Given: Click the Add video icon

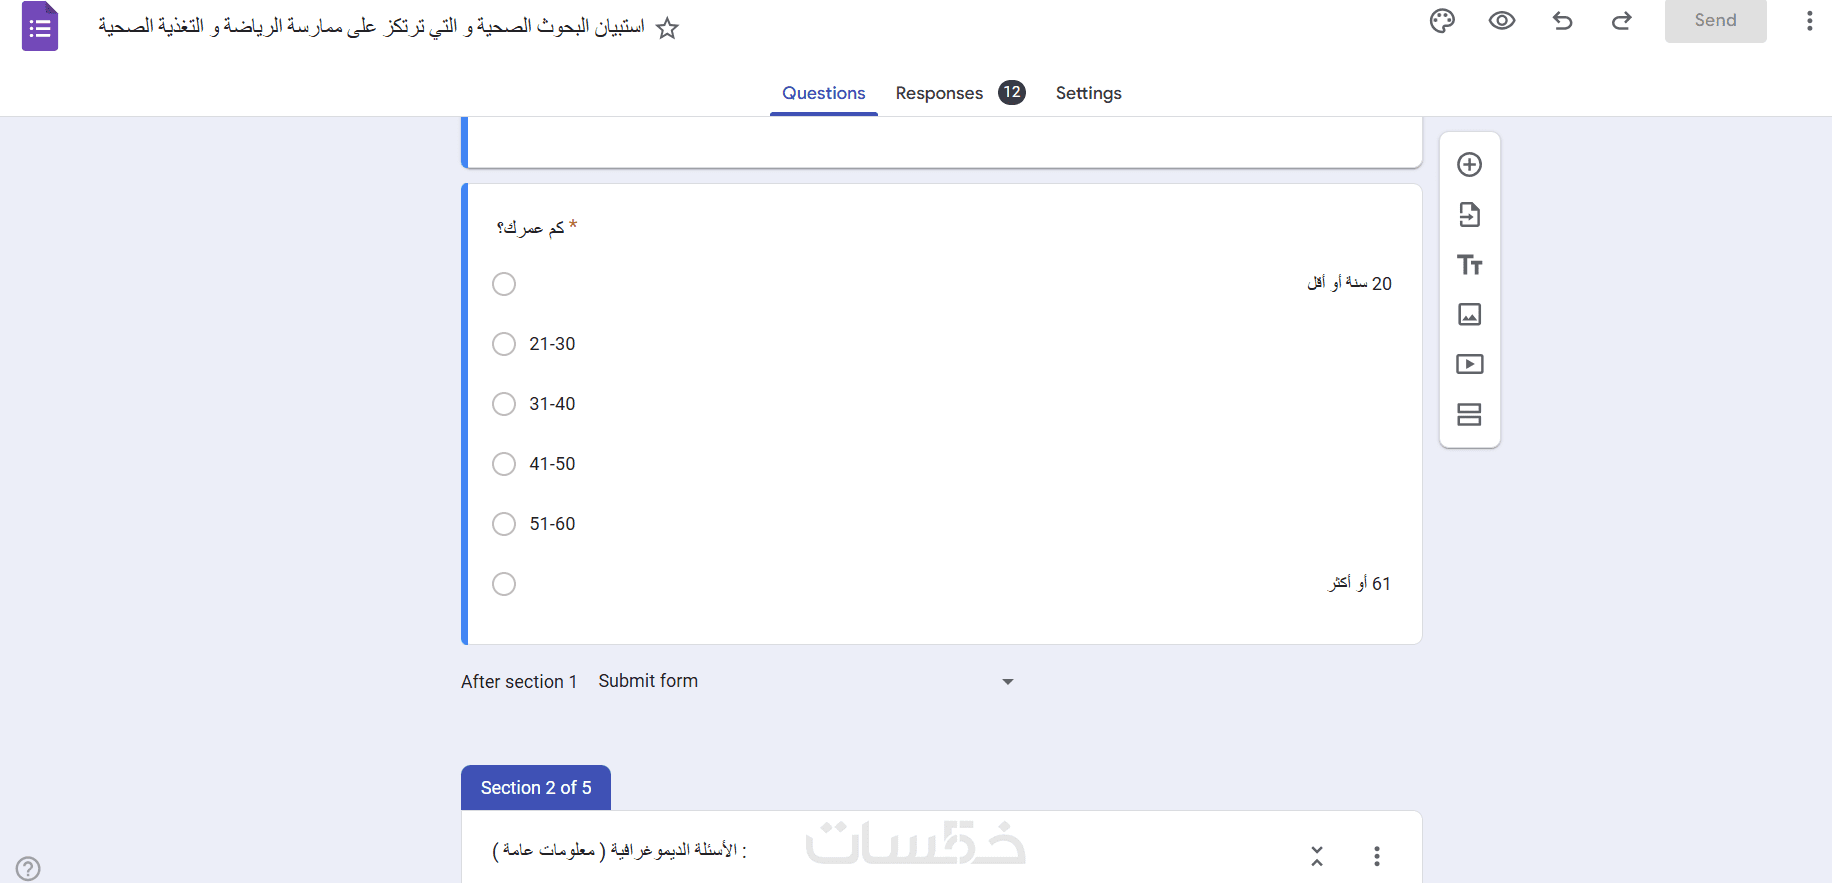Looking at the screenshot, I should [1469, 364].
